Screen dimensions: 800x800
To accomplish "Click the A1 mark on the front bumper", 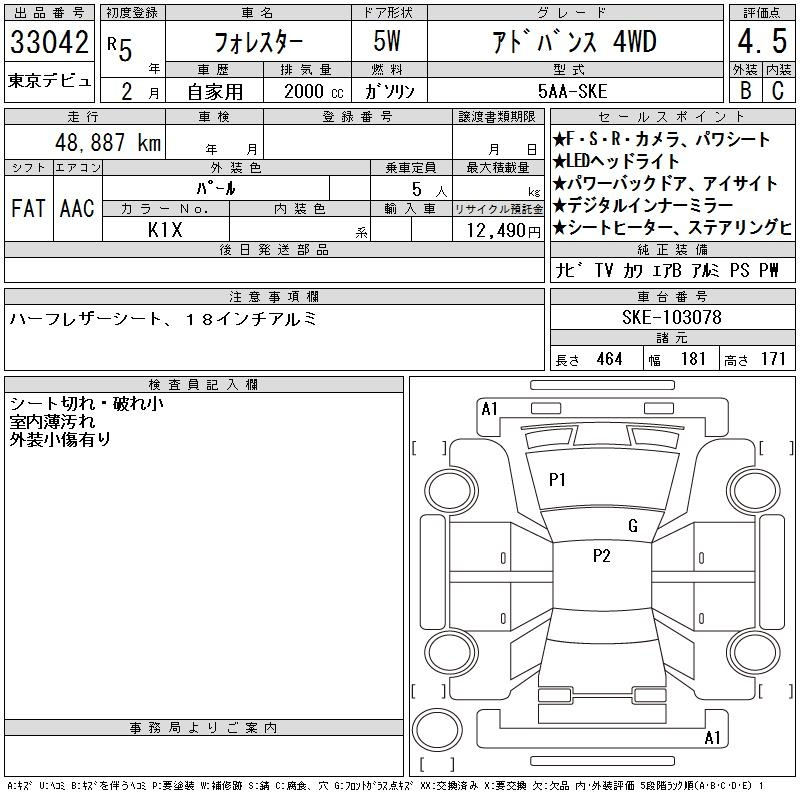I will click(x=489, y=409).
